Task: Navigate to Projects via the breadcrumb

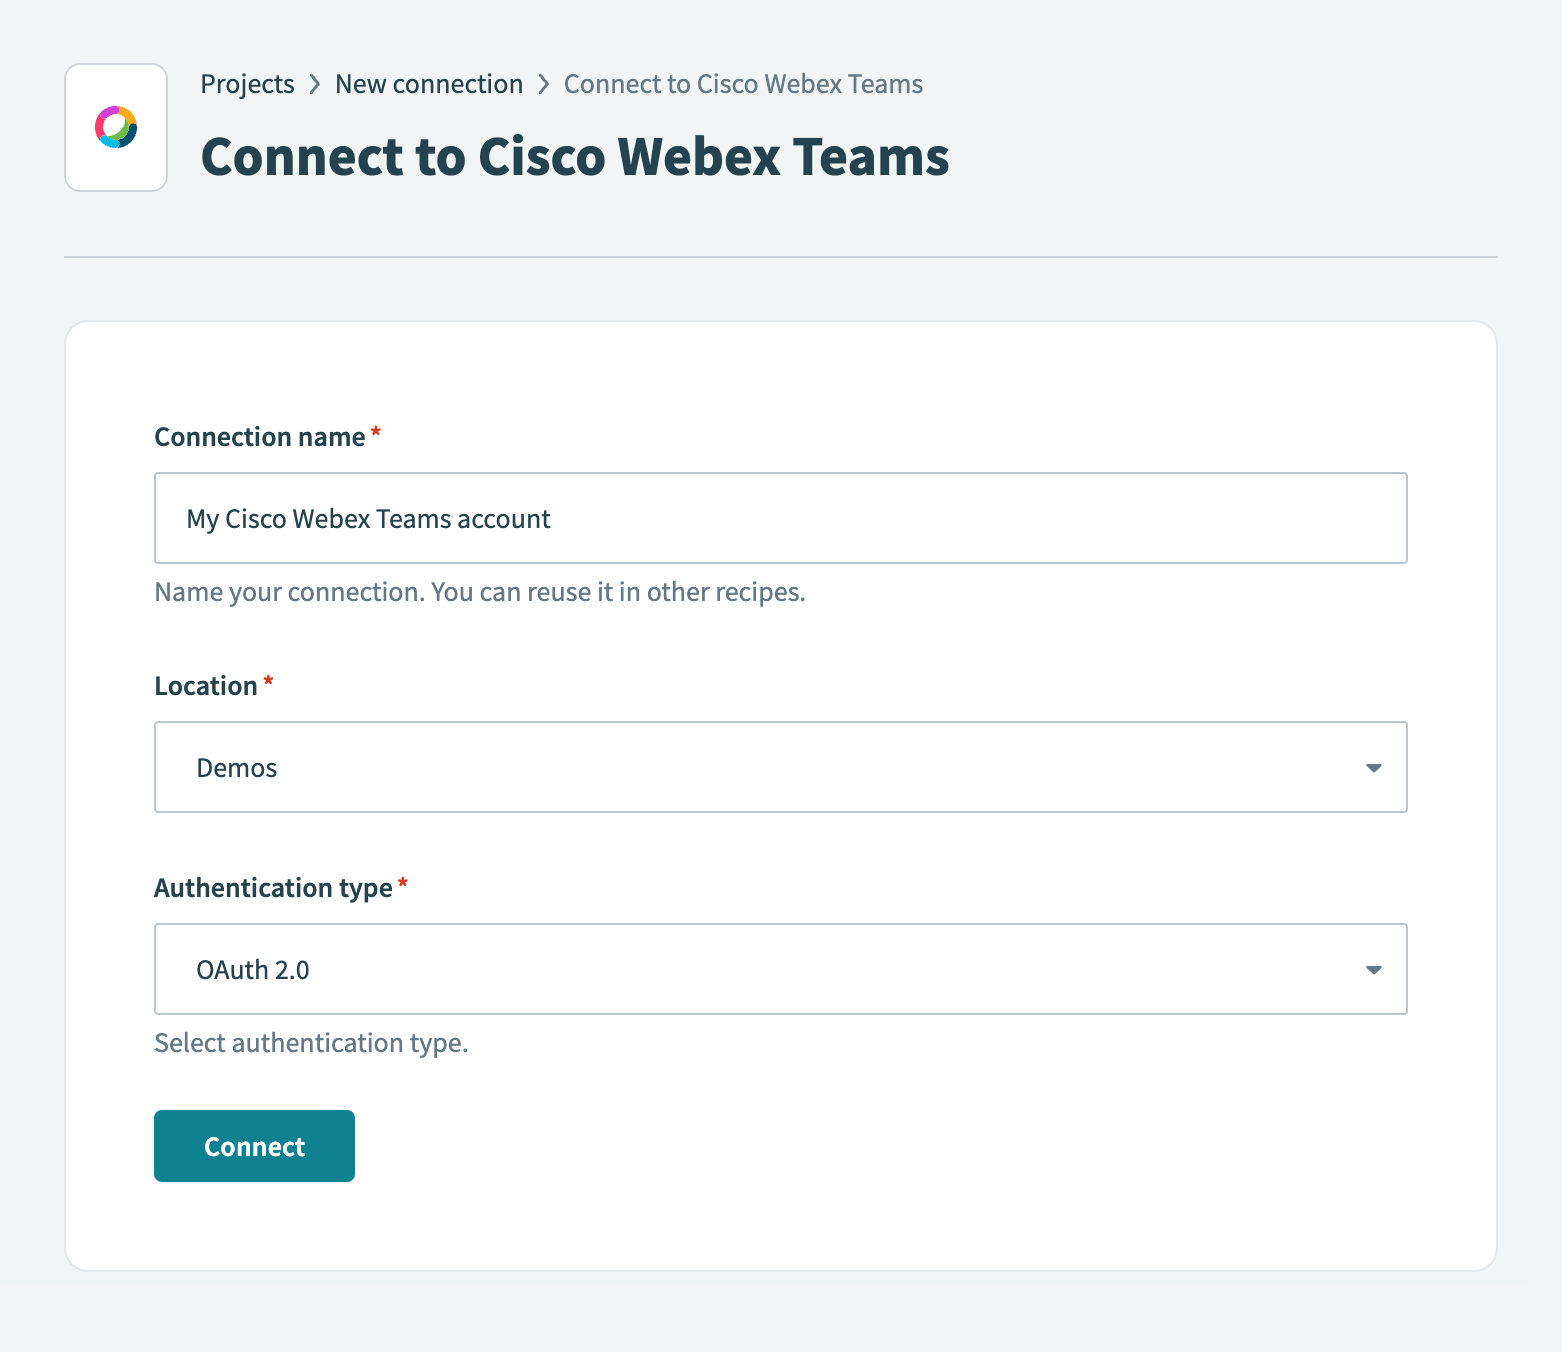Action: click(x=247, y=84)
